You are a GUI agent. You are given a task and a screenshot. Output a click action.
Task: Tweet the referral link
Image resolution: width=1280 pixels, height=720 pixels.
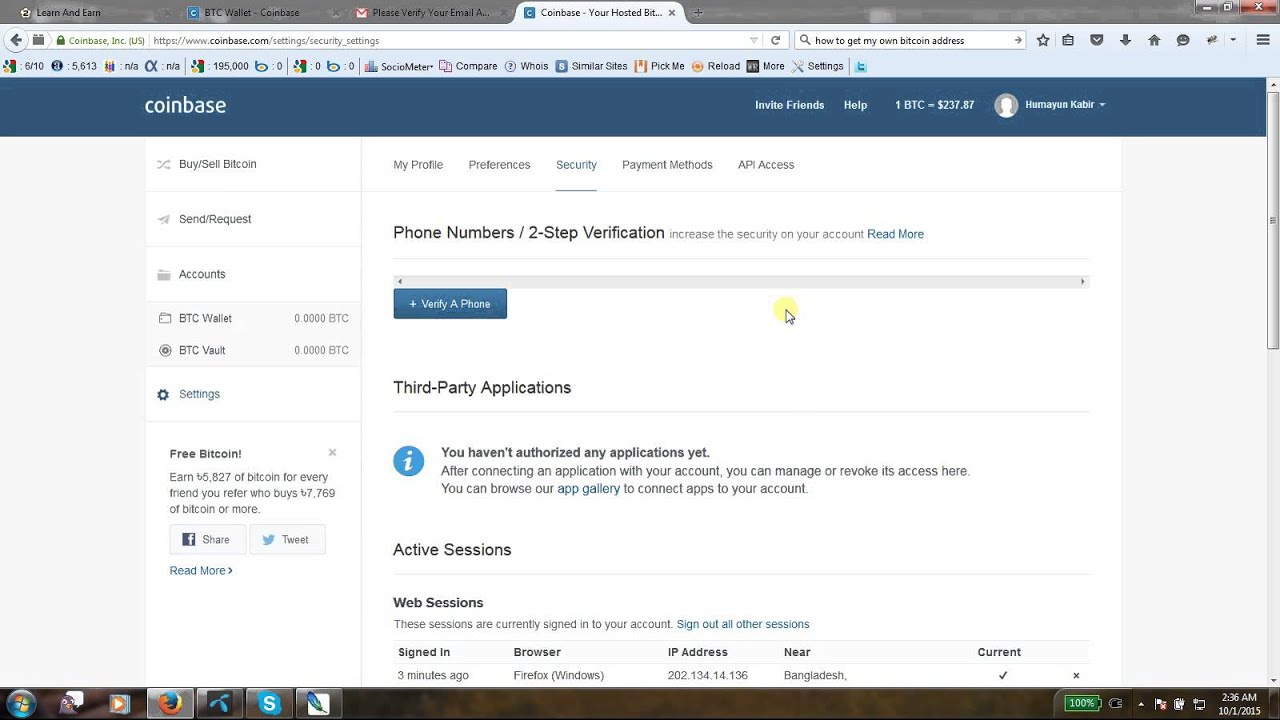[x=287, y=539]
